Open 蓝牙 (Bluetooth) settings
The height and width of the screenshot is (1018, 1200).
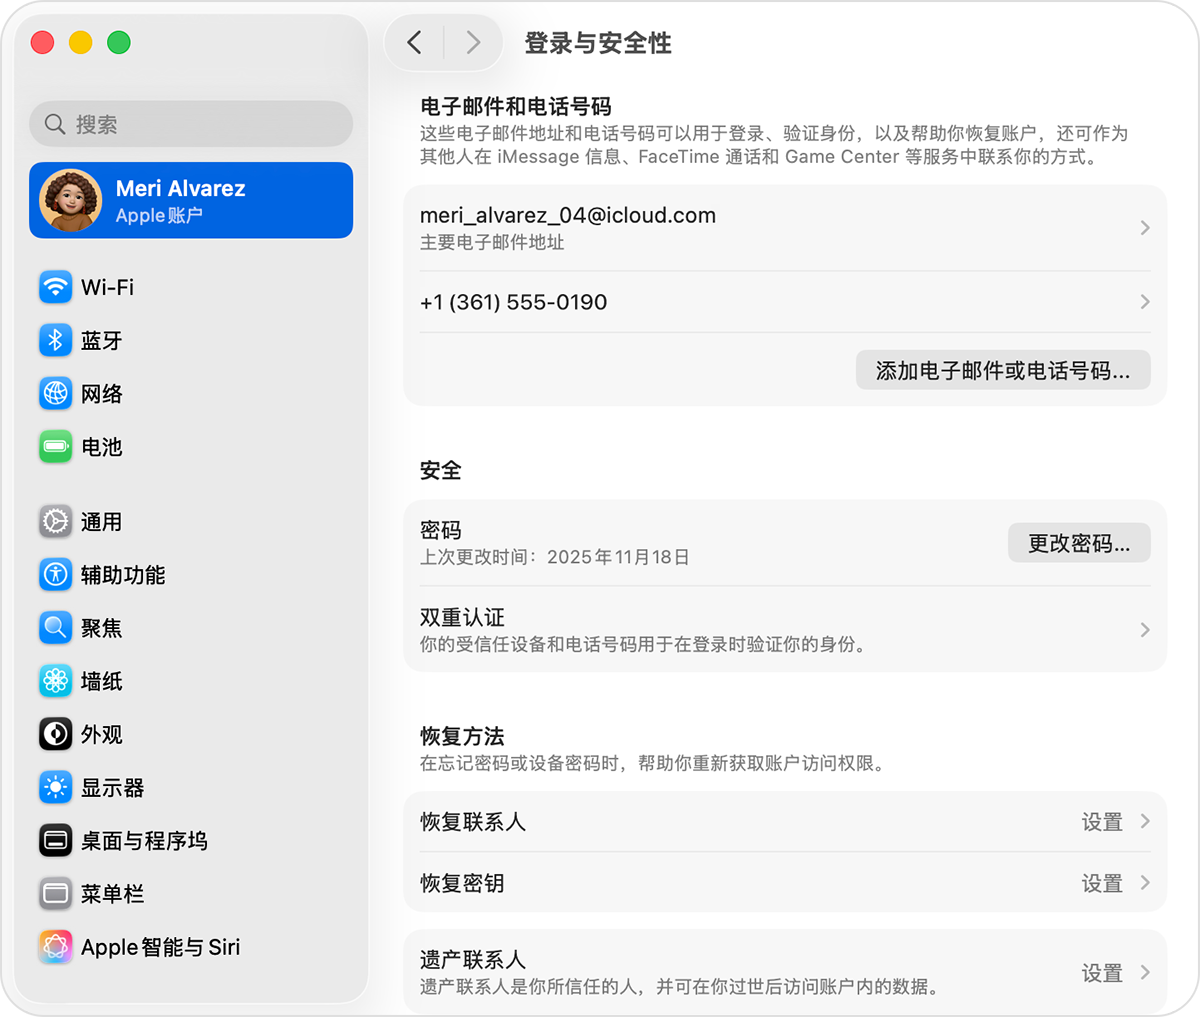click(x=55, y=340)
